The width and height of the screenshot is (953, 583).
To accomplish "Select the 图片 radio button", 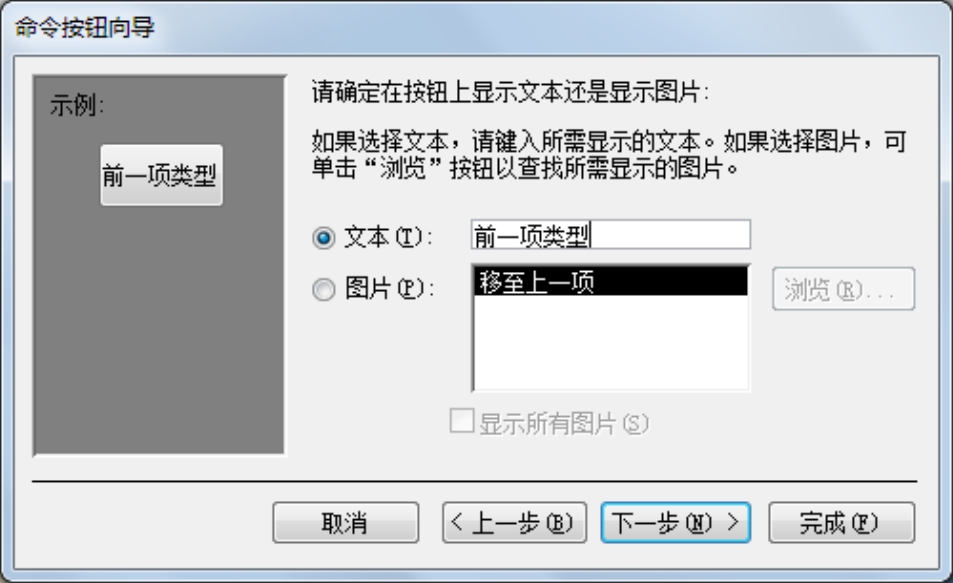I will pyautogui.click(x=323, y=289).
